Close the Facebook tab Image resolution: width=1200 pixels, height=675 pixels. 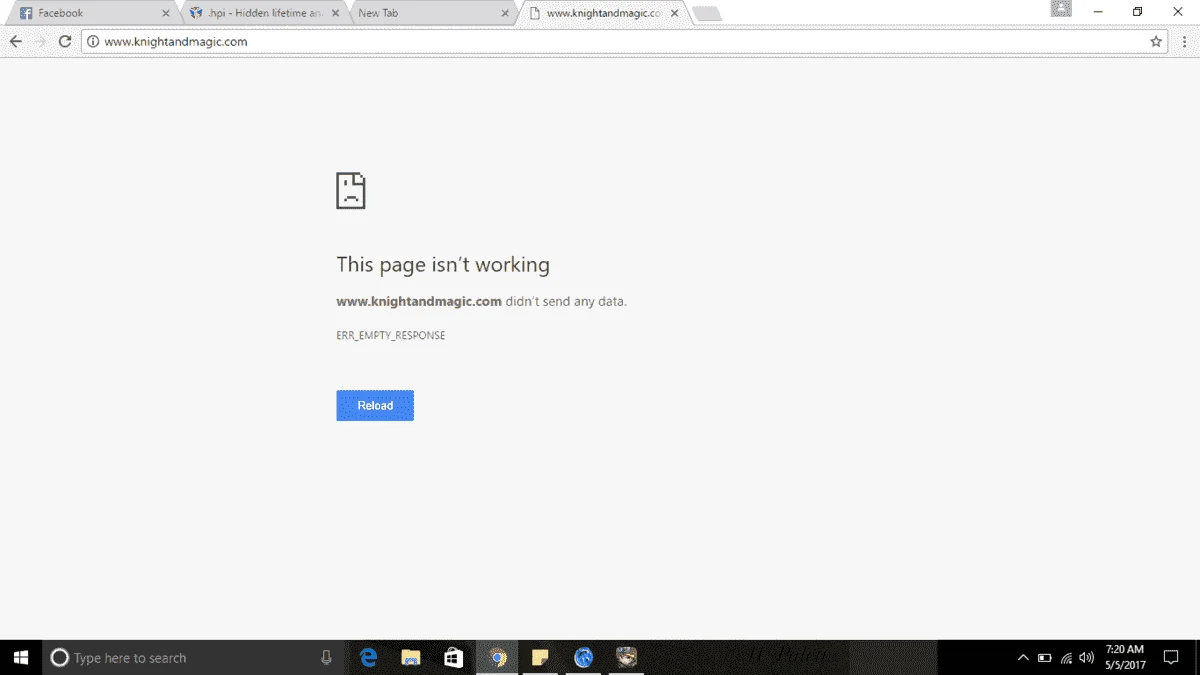pos(166,13)
